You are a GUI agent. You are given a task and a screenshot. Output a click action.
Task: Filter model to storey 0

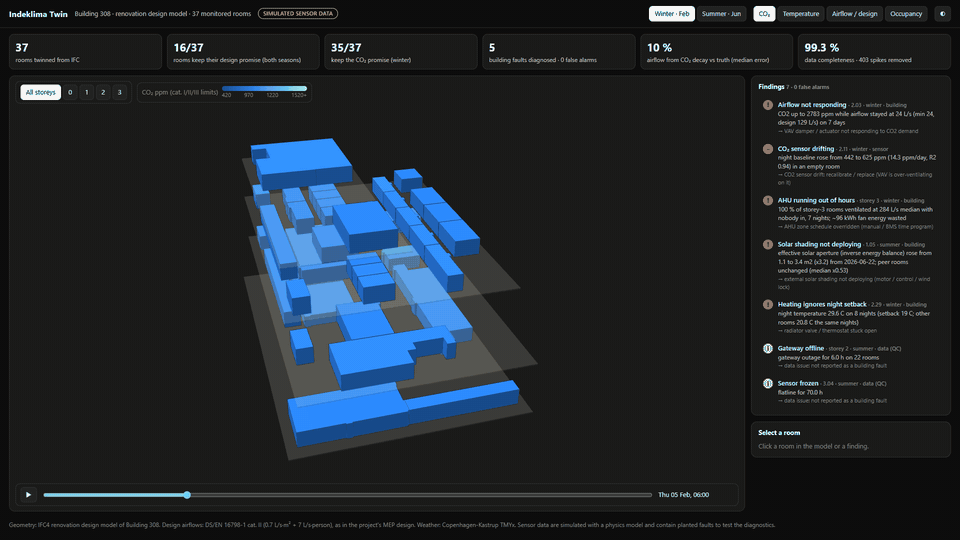click(70, 92)
